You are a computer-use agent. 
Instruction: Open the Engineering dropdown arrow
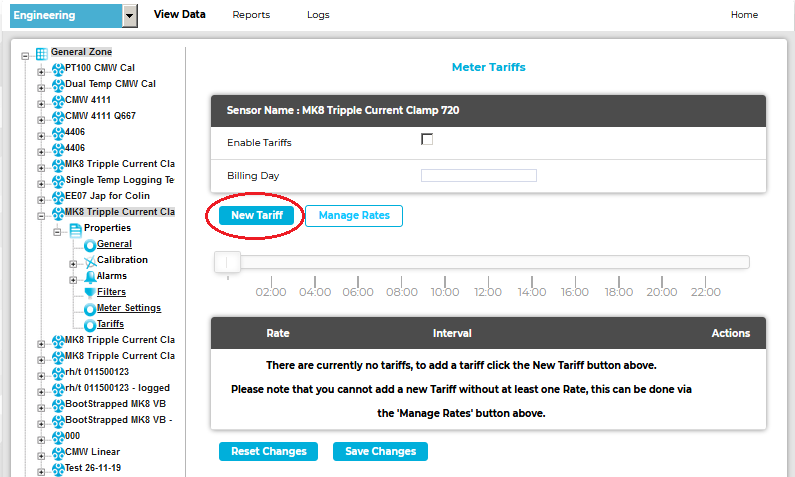click(130, 16)
